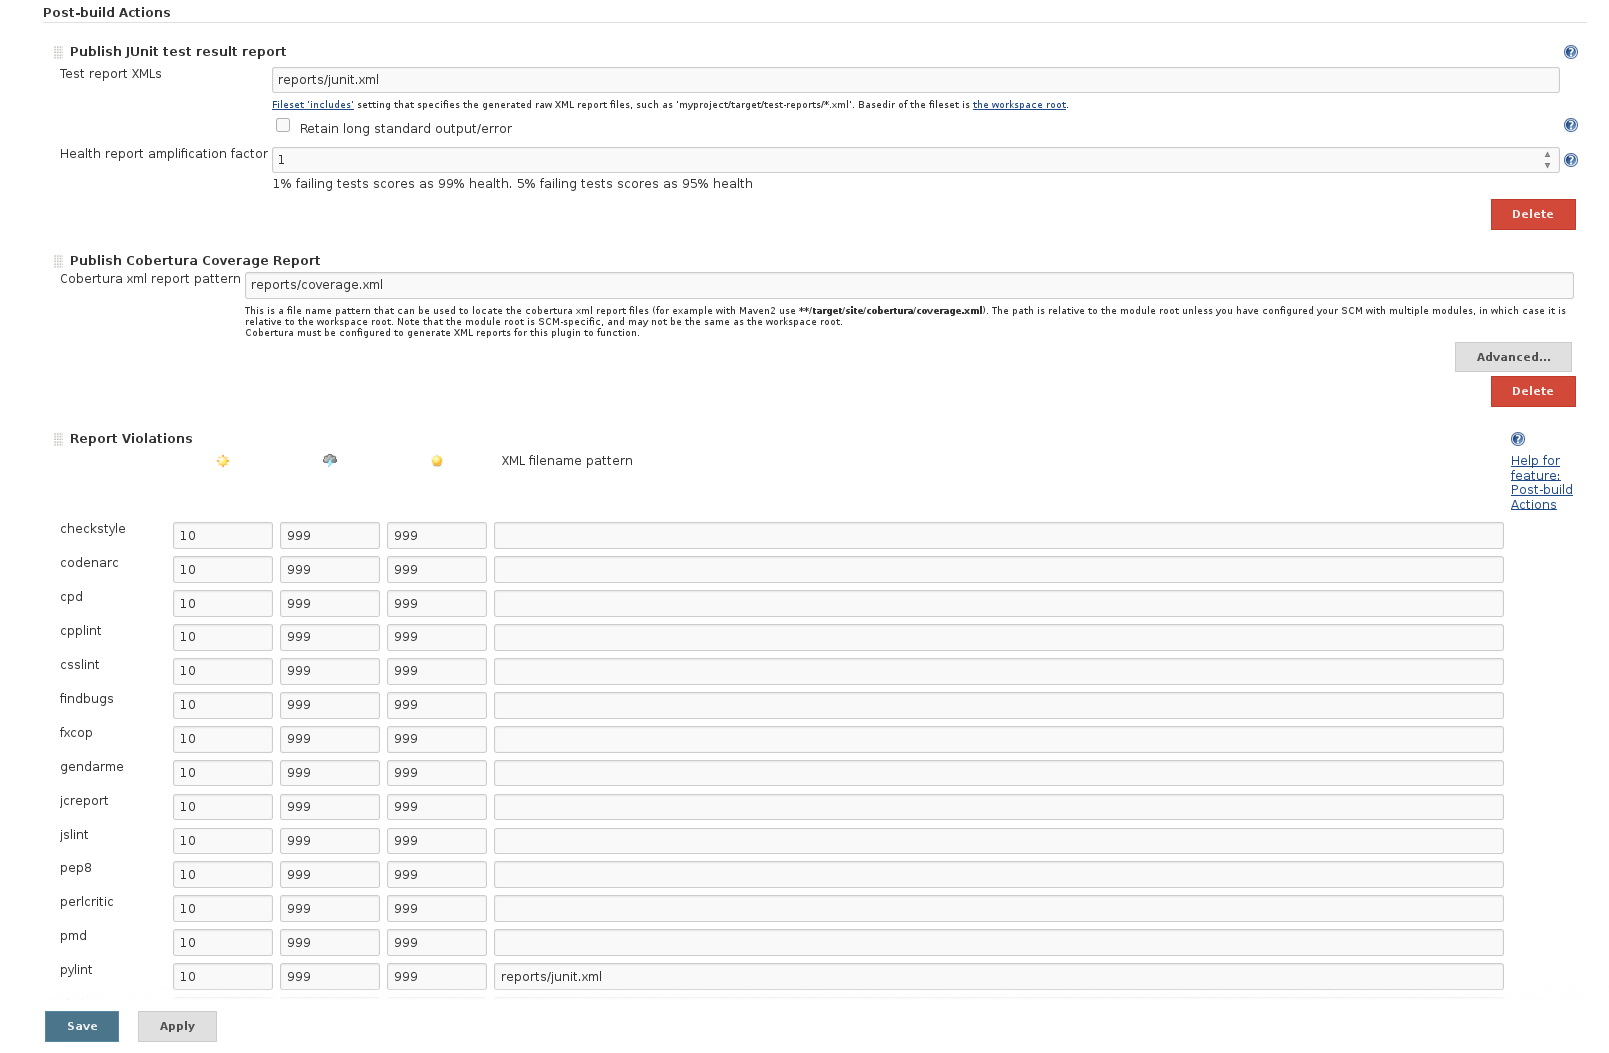Screen dimensions: 1609x1053
Task: Open Help for feature: Post-build Actions link
Action: click(1540, 482)
